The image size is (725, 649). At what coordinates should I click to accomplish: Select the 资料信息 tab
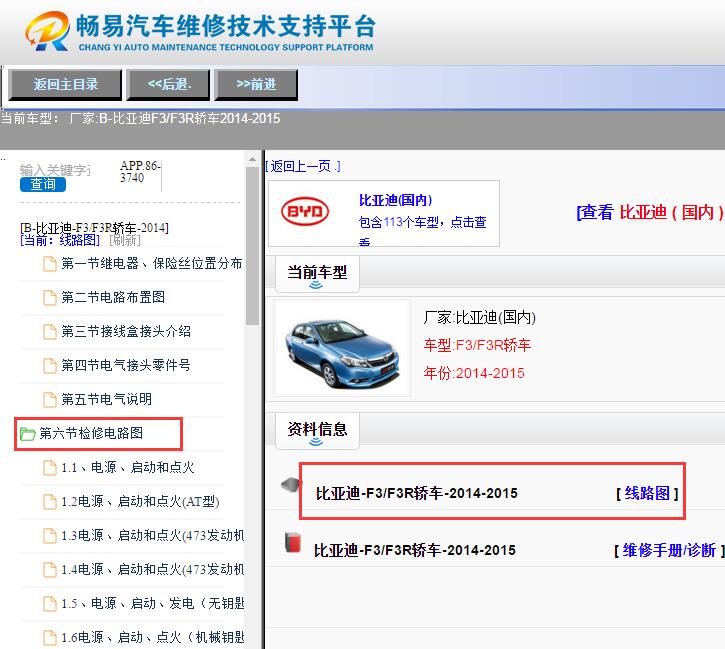[x=317, y=430]
